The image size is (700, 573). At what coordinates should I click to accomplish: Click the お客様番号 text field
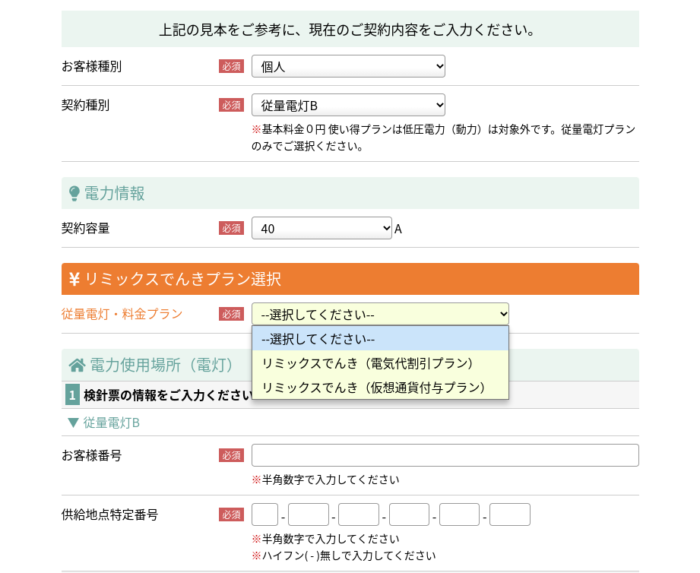pos(445,455)
